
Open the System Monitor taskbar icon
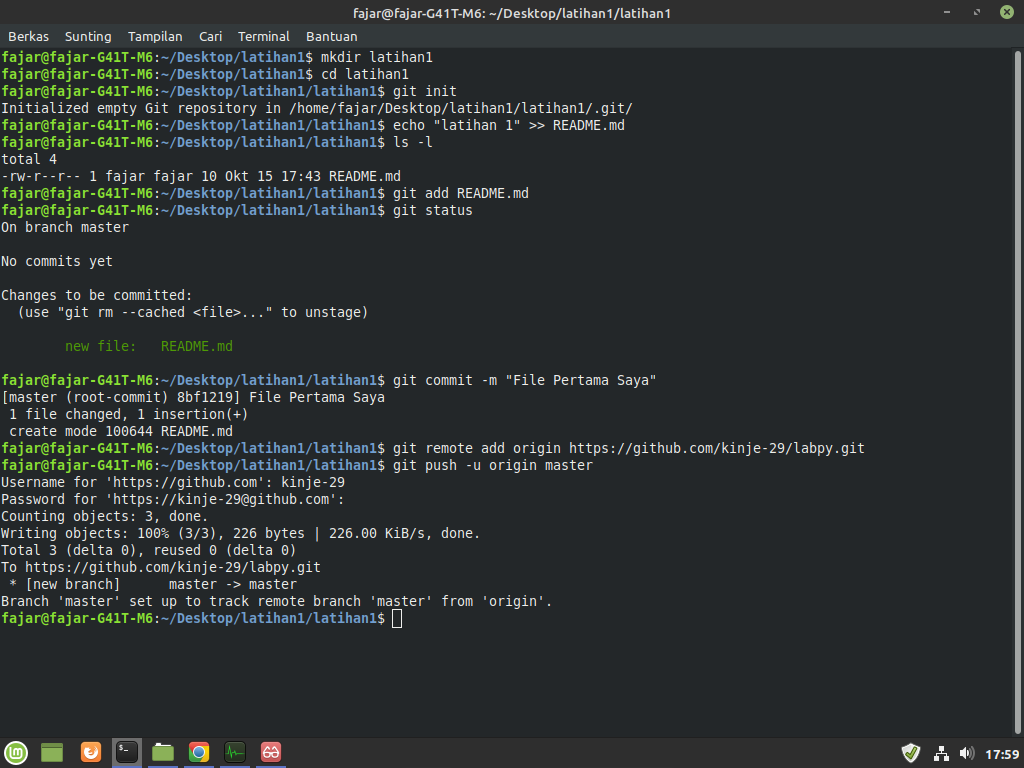pyautogui.click(x=234, y=752)
